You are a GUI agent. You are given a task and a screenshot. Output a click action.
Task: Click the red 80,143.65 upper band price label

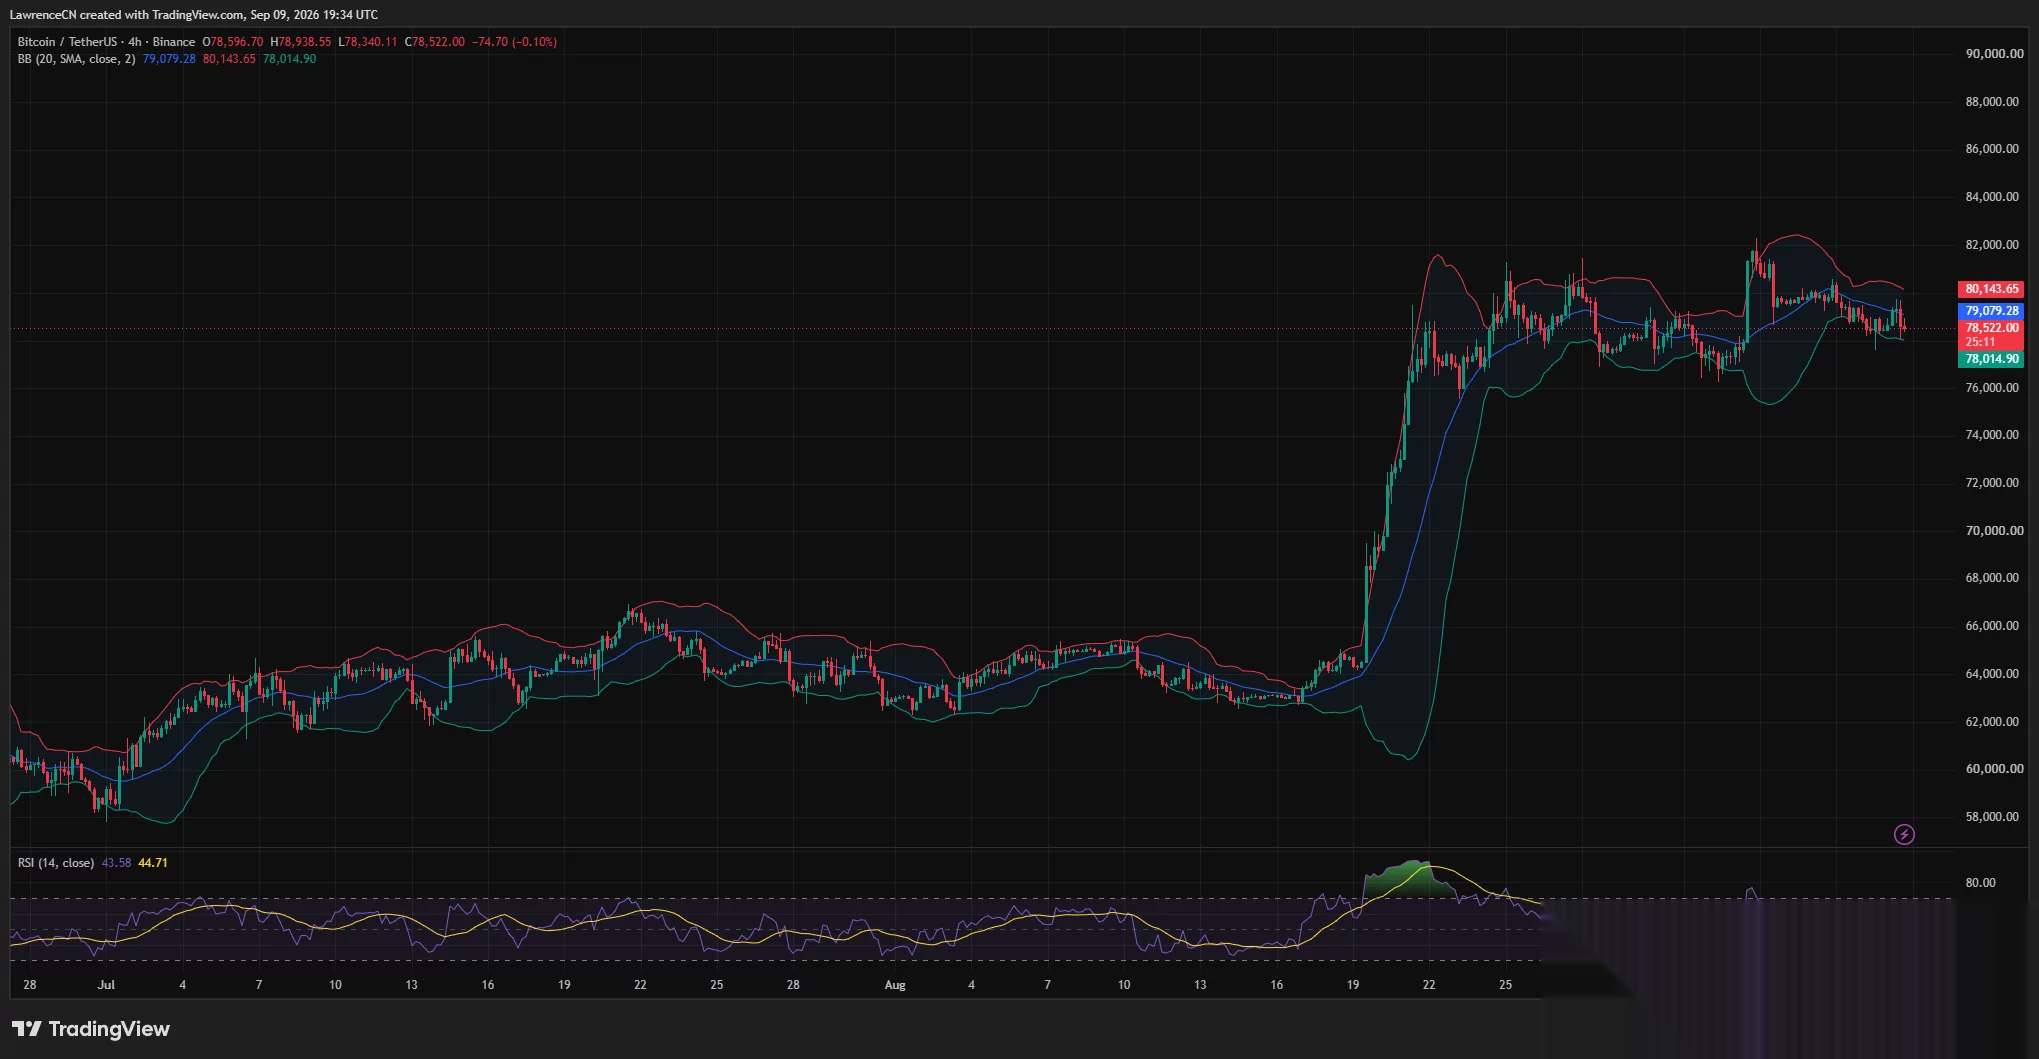(1991, 289)
